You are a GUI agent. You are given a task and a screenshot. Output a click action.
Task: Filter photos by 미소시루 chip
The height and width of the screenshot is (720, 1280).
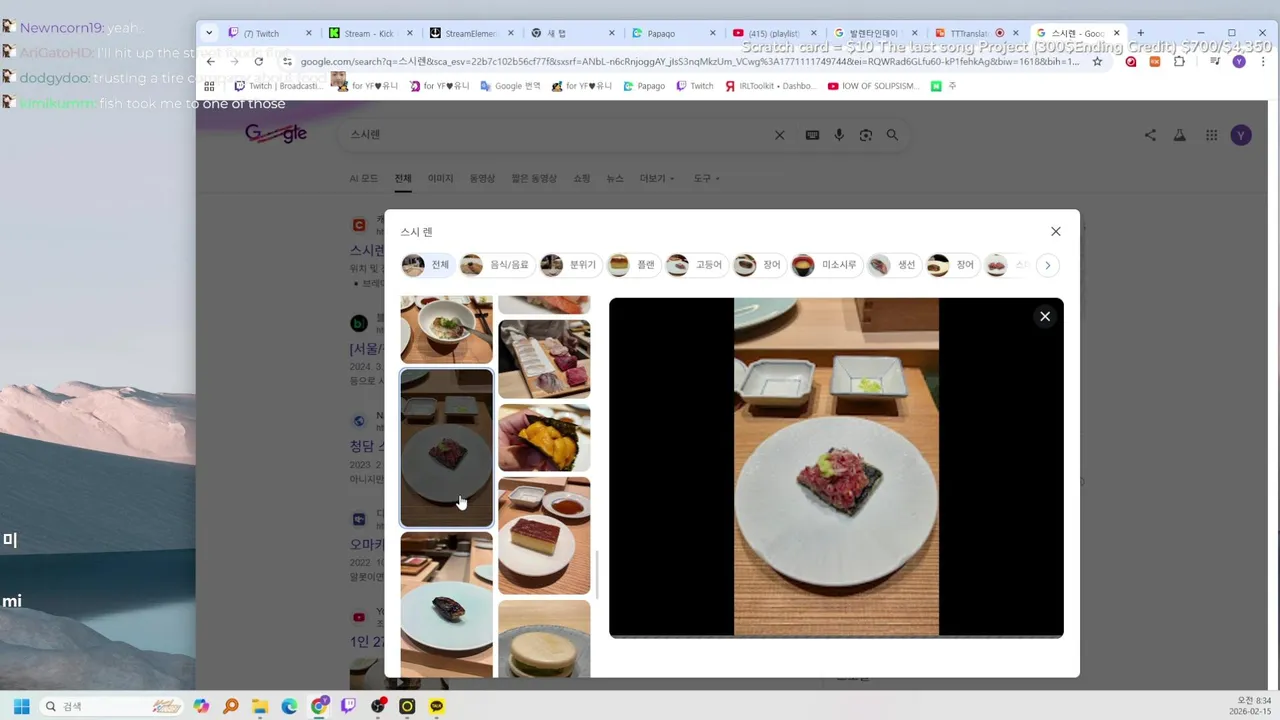(x=826, y=265)
